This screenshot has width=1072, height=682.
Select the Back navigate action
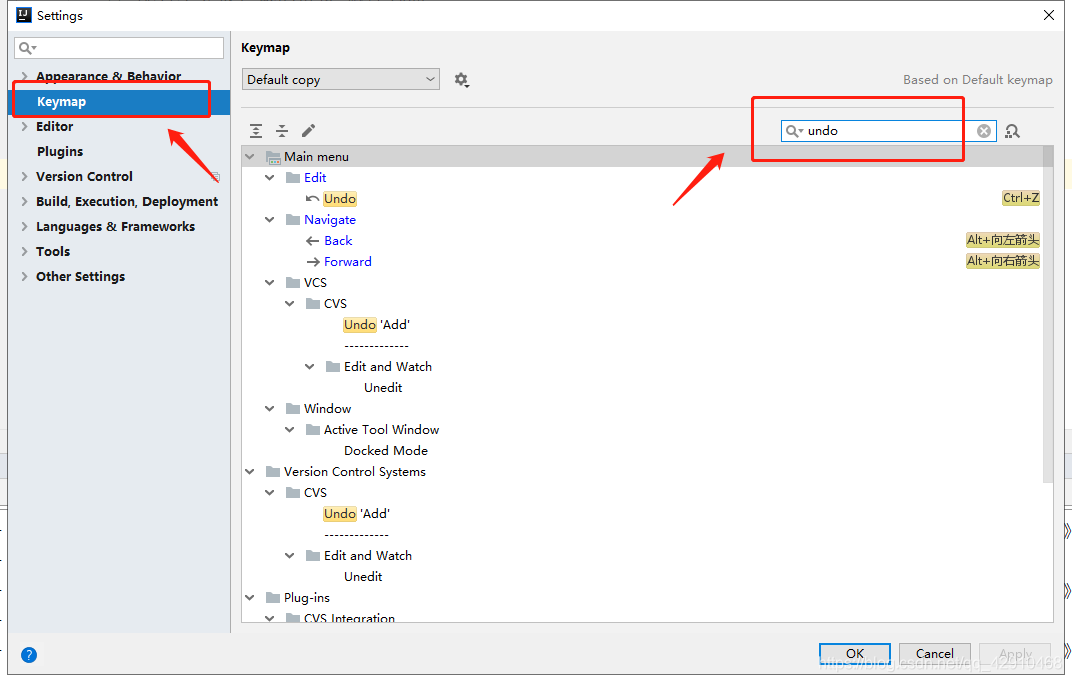pyautogui.click(x=338, y=241)
